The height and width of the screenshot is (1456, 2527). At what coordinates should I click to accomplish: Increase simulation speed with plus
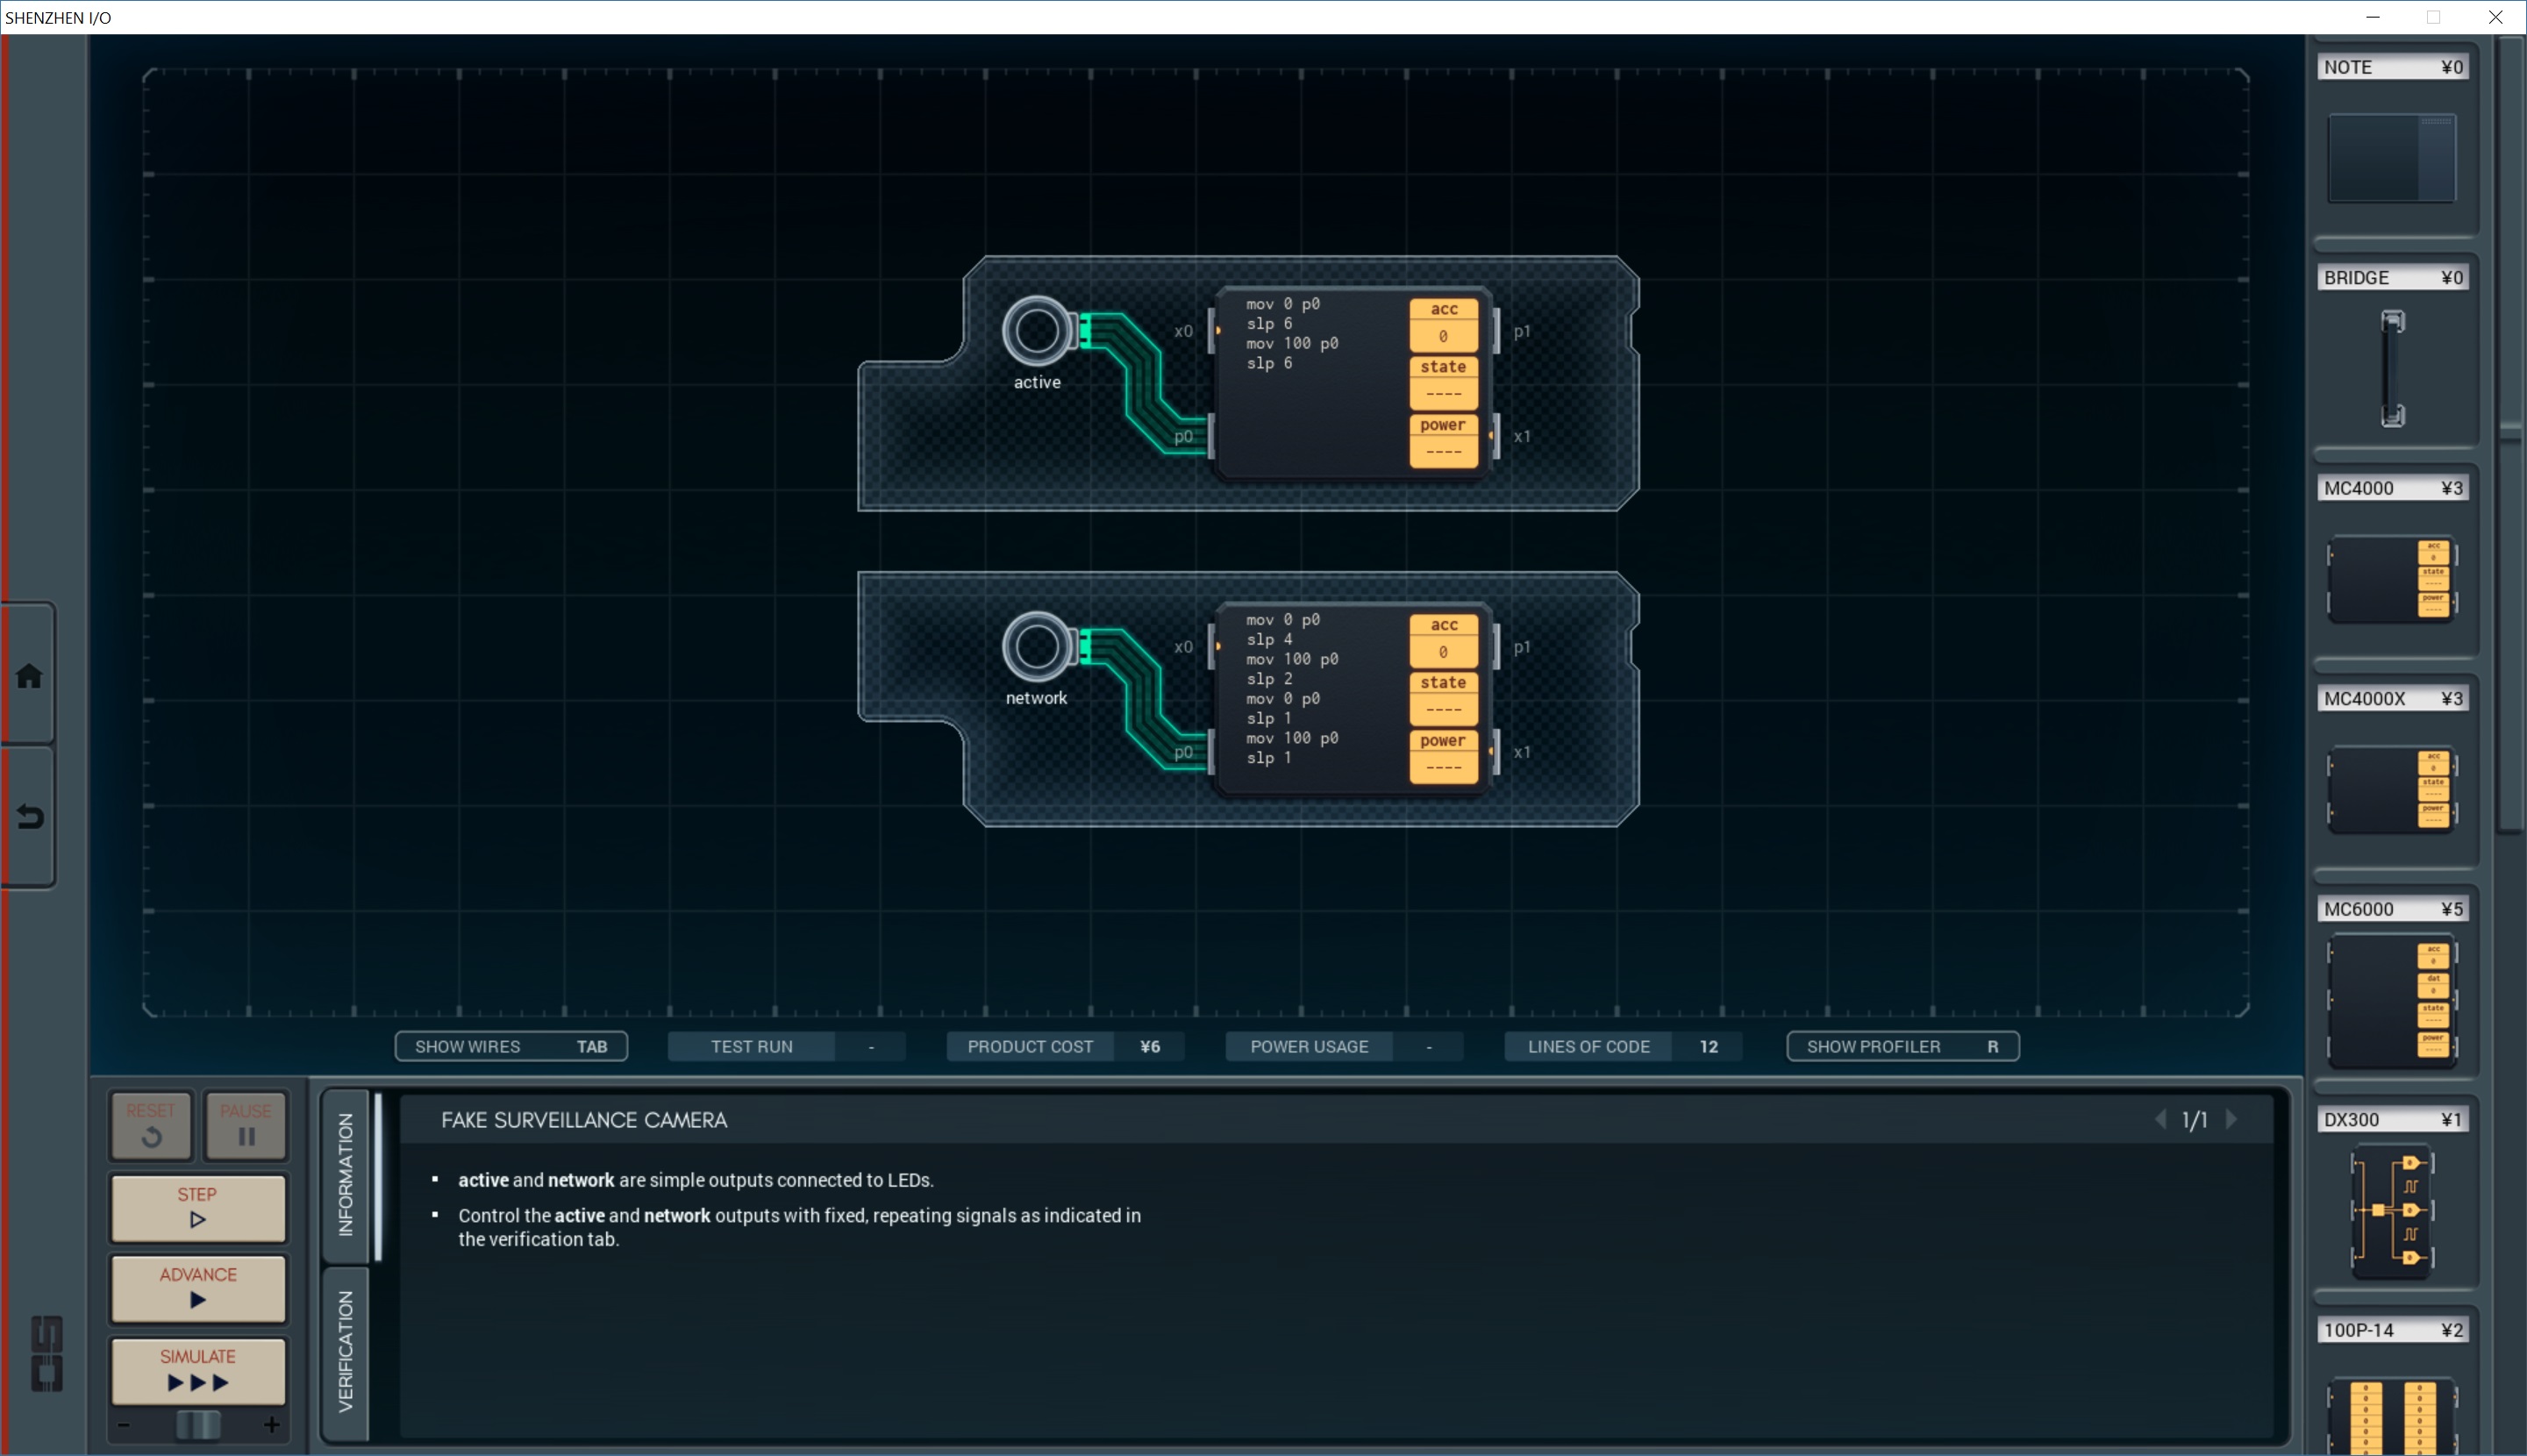(271, 1425)
